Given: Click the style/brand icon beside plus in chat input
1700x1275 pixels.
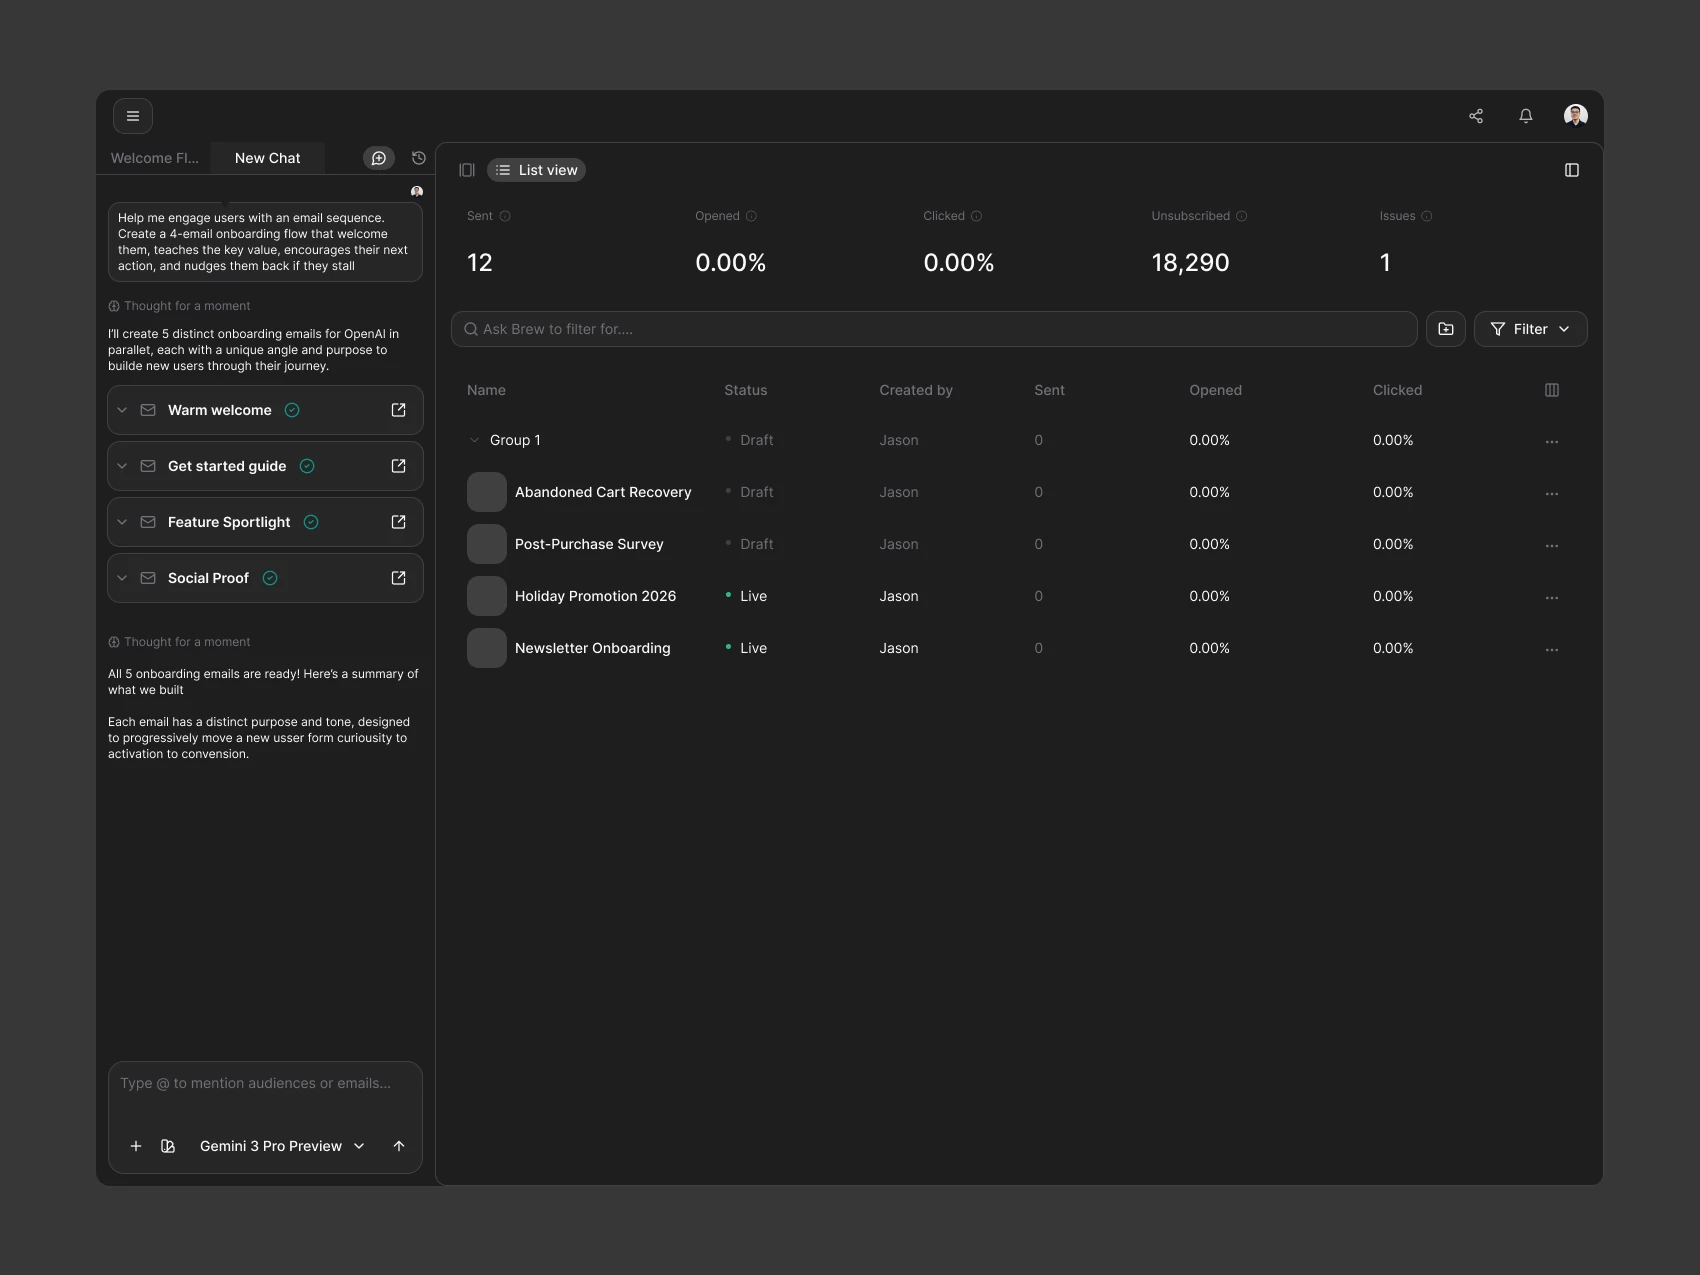Looking at the screenshot, I should (168, 1146).
